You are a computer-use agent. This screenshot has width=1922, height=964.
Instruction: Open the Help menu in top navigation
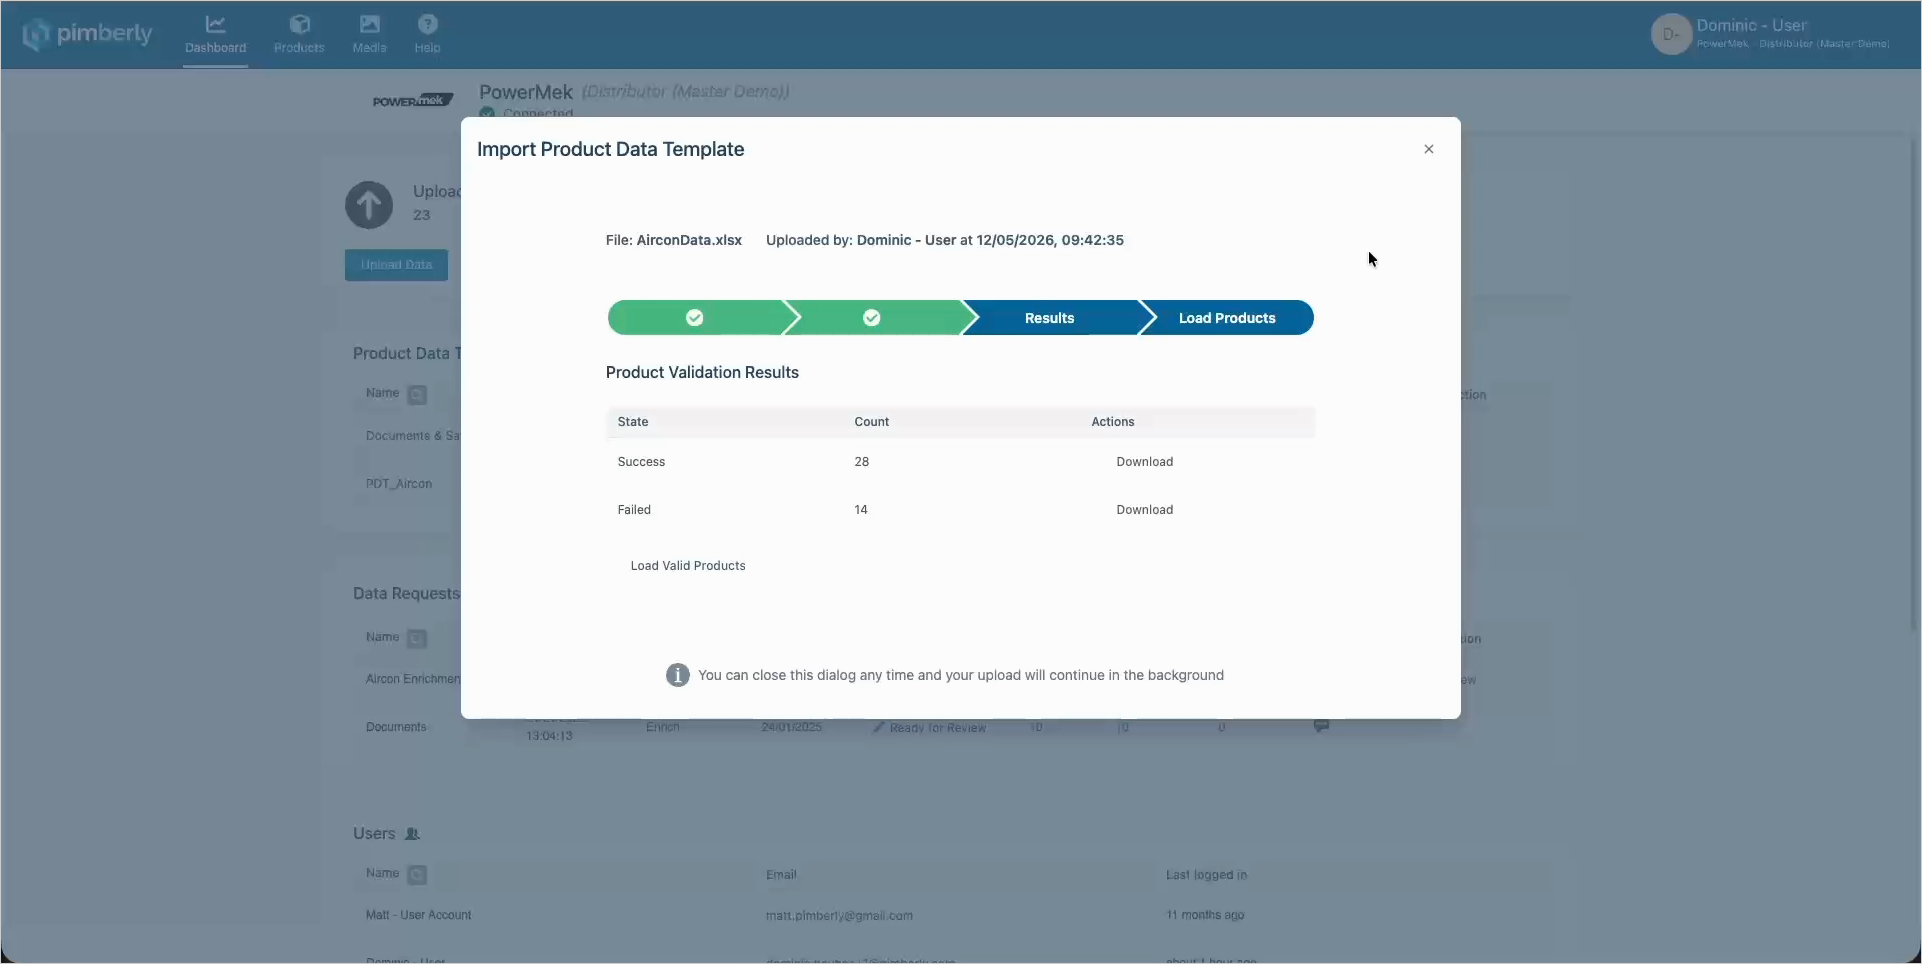427,35
